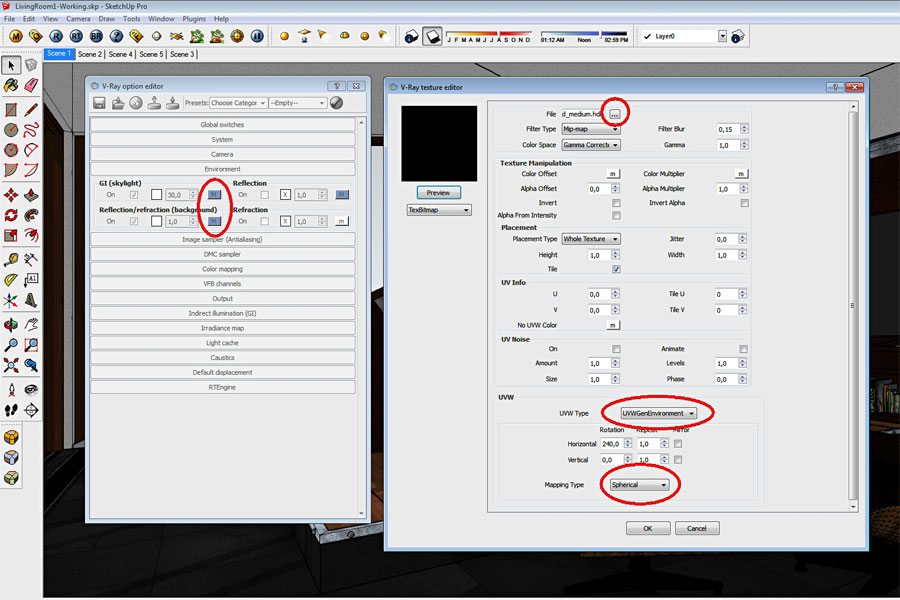
Task: Open V-Ray help question mark icon
Action: point(116,36)
